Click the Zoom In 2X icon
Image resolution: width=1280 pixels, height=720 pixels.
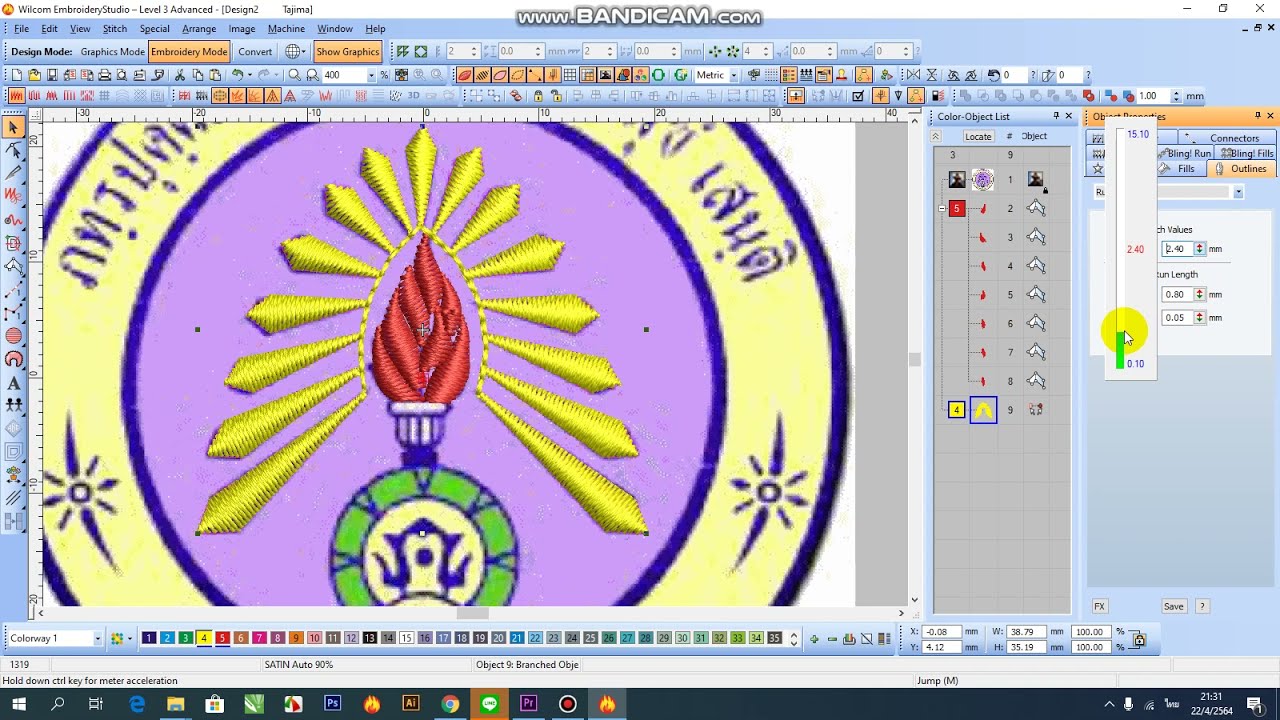[x=312, y=75]
